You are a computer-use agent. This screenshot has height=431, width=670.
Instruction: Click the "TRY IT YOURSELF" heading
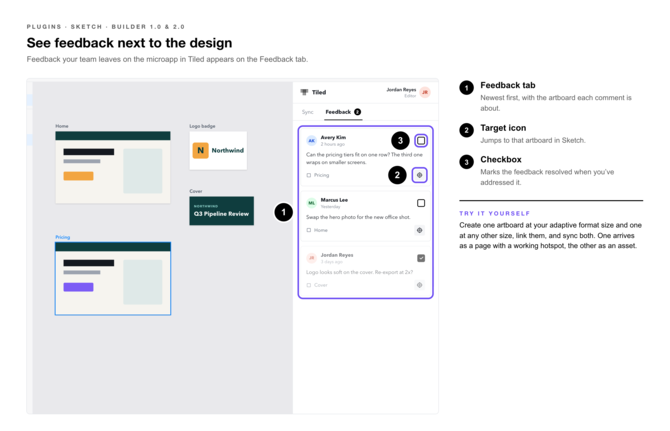coord(494,213)
